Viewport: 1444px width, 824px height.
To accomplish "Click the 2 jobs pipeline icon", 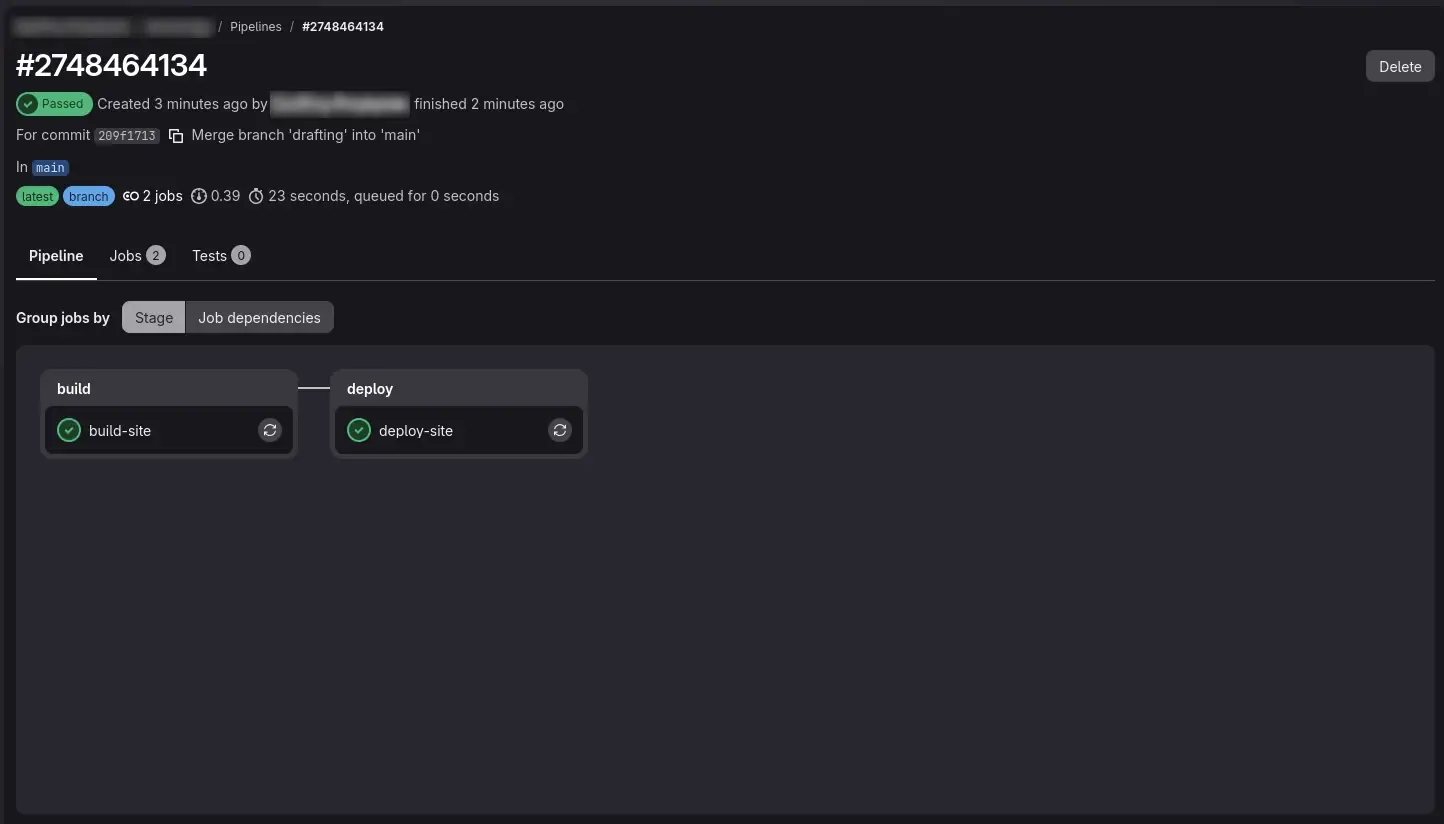I will point(131,196).
